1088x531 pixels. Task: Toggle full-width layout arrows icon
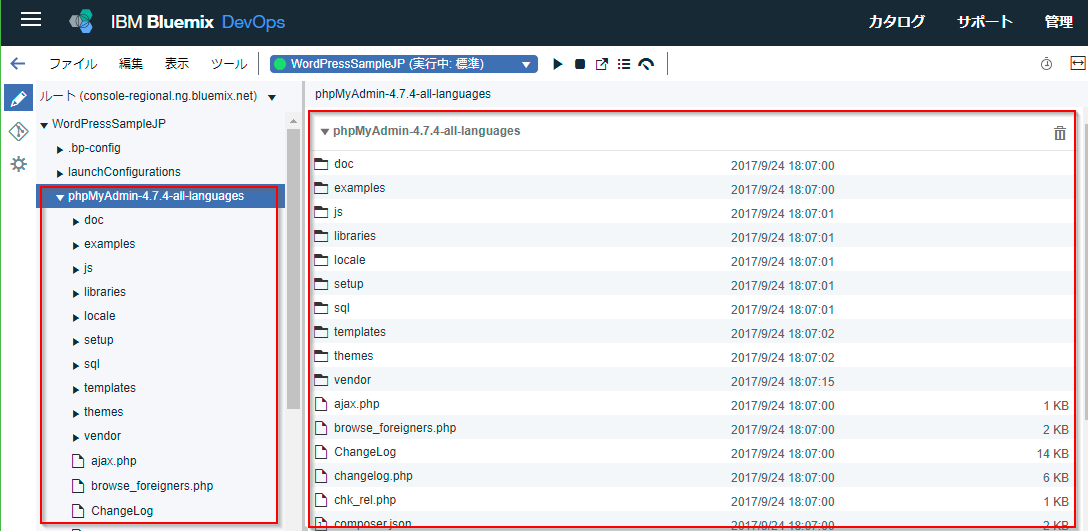tap(1078, 63)
